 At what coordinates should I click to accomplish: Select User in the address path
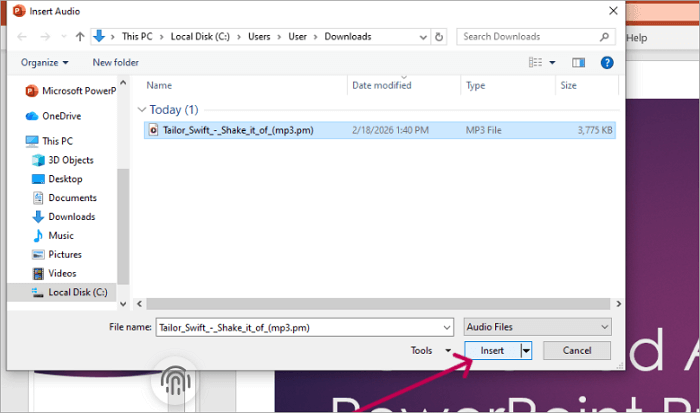tap(297, 37)
